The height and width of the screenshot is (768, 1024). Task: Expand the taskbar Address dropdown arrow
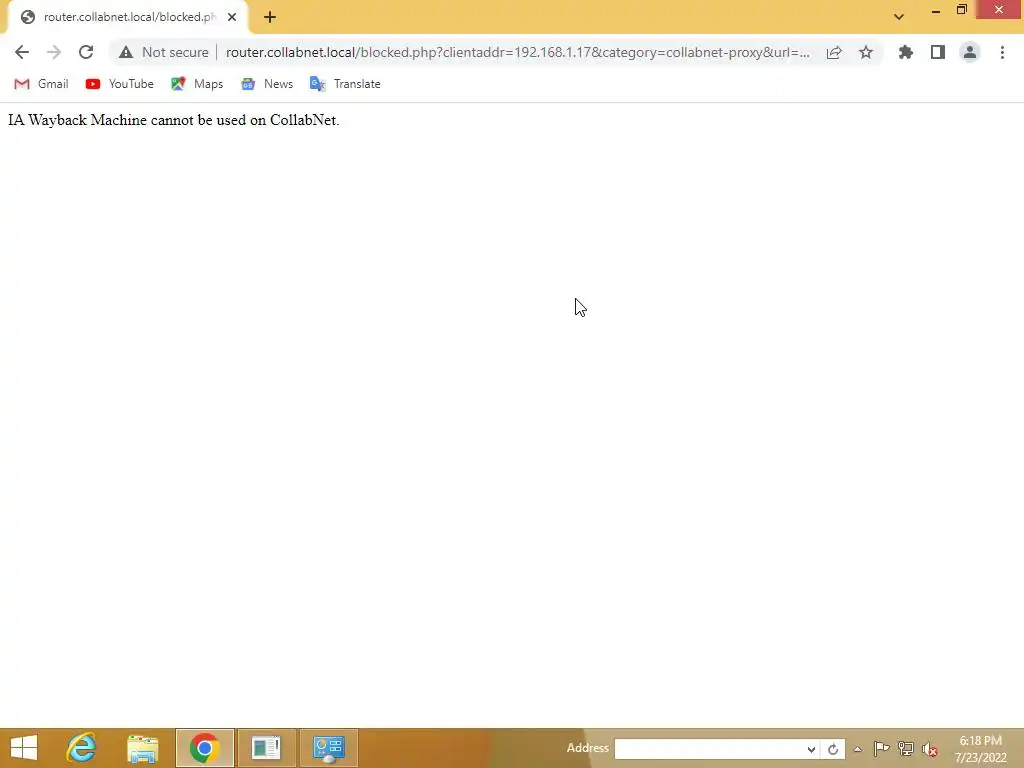pos(811,749)
